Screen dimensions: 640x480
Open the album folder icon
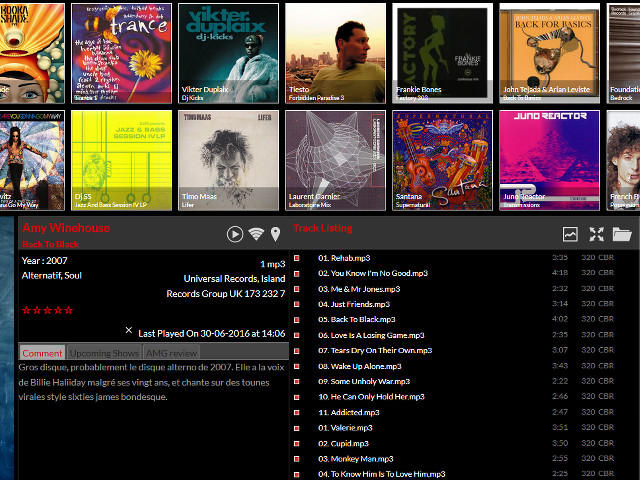[x=622, y=234]
